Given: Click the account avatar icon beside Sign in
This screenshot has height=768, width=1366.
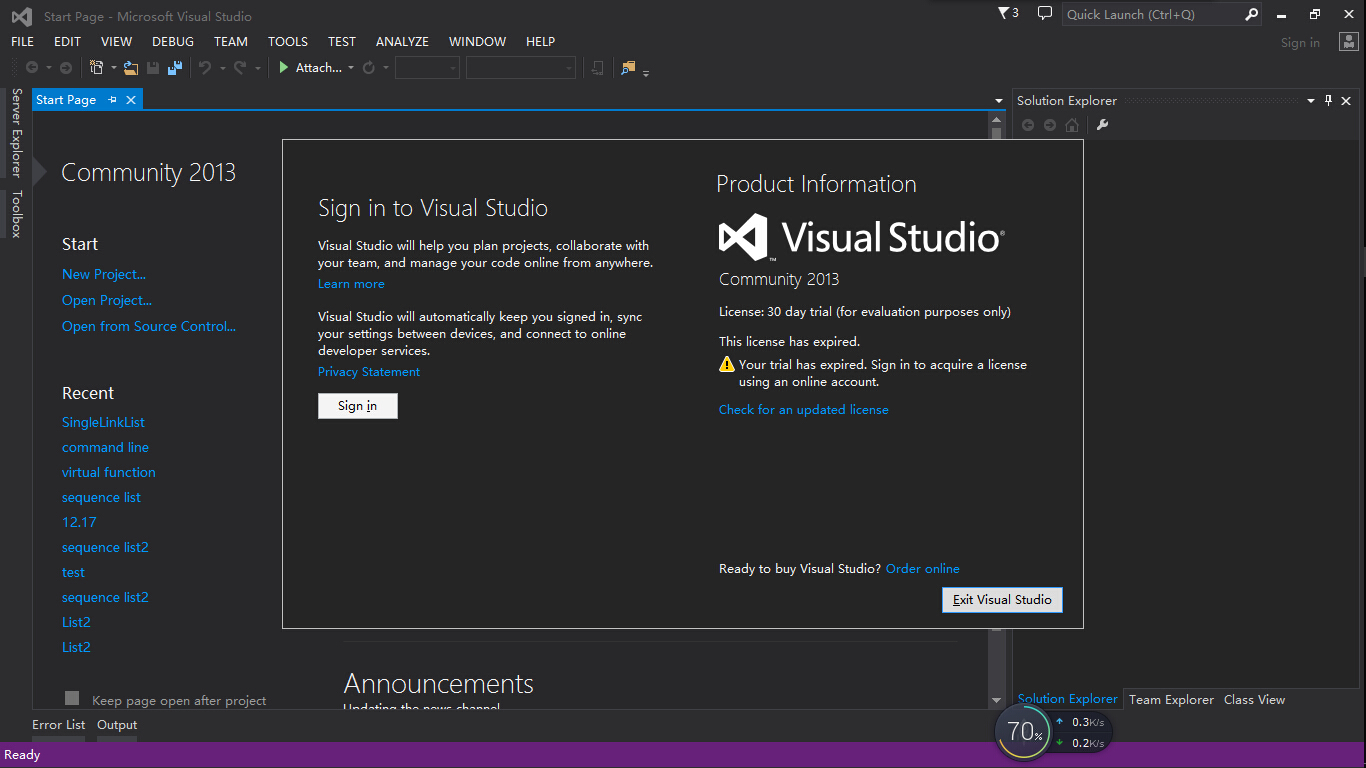Looking at the screenshot, I should tap(1347, 42).
